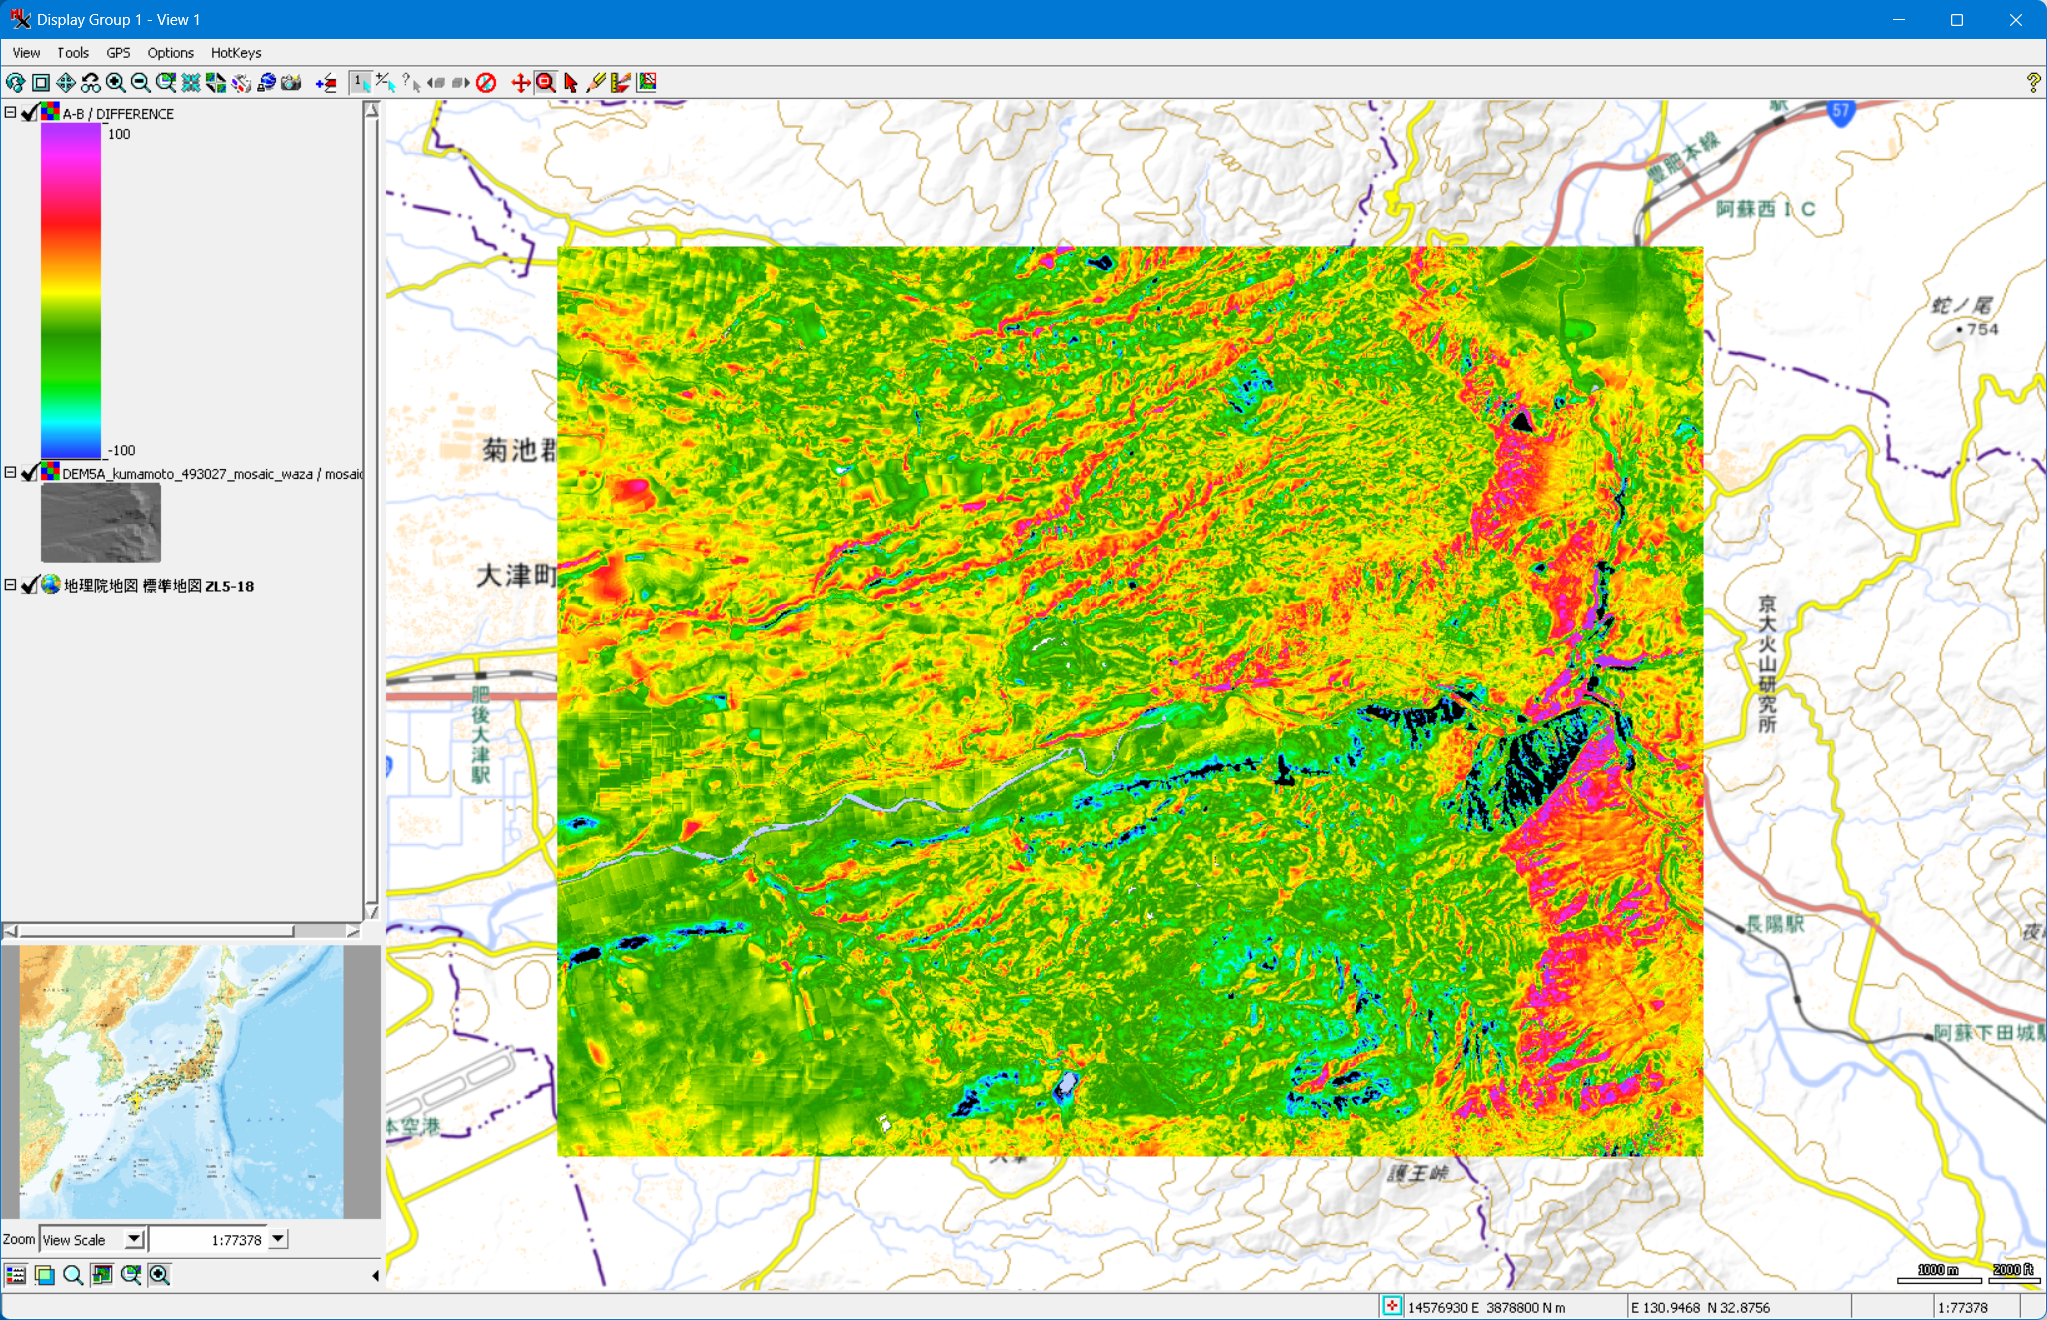Image resolution: width=2047 pixels, height=1320 pixels.
Task: Click the binoculars previous view icon
Action: pos(91,83)
